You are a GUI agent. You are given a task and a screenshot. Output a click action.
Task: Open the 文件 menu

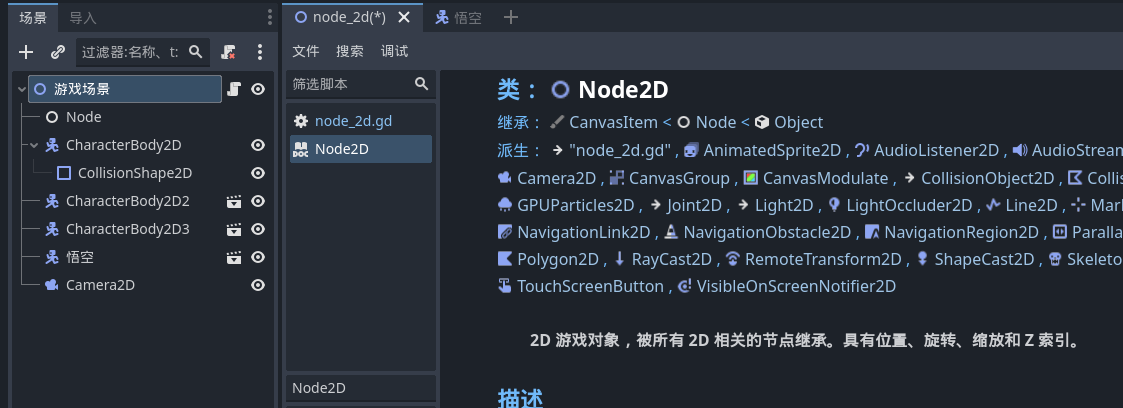(305, 51)
